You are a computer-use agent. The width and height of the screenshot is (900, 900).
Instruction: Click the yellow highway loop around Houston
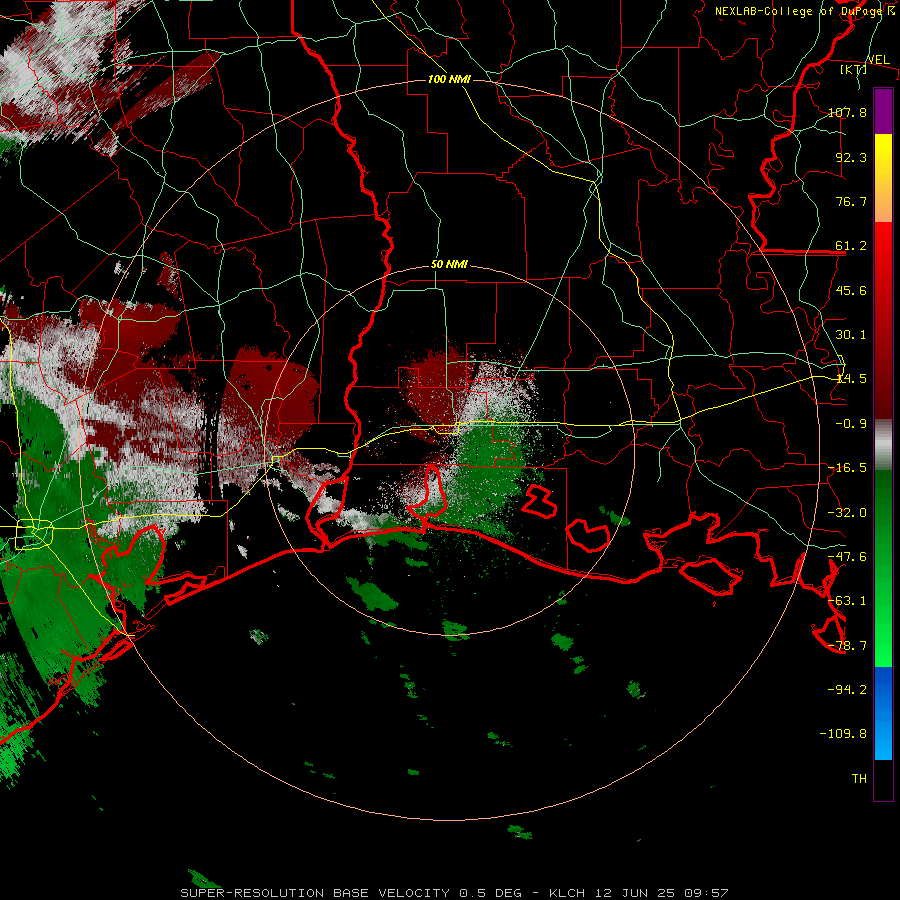34,534
